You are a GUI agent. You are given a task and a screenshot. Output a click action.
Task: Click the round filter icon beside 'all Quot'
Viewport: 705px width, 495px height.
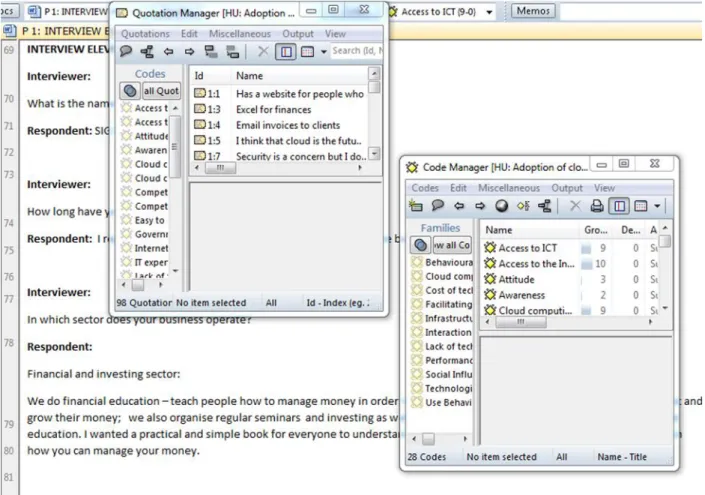pyautogui.click(x=130, y=91)
